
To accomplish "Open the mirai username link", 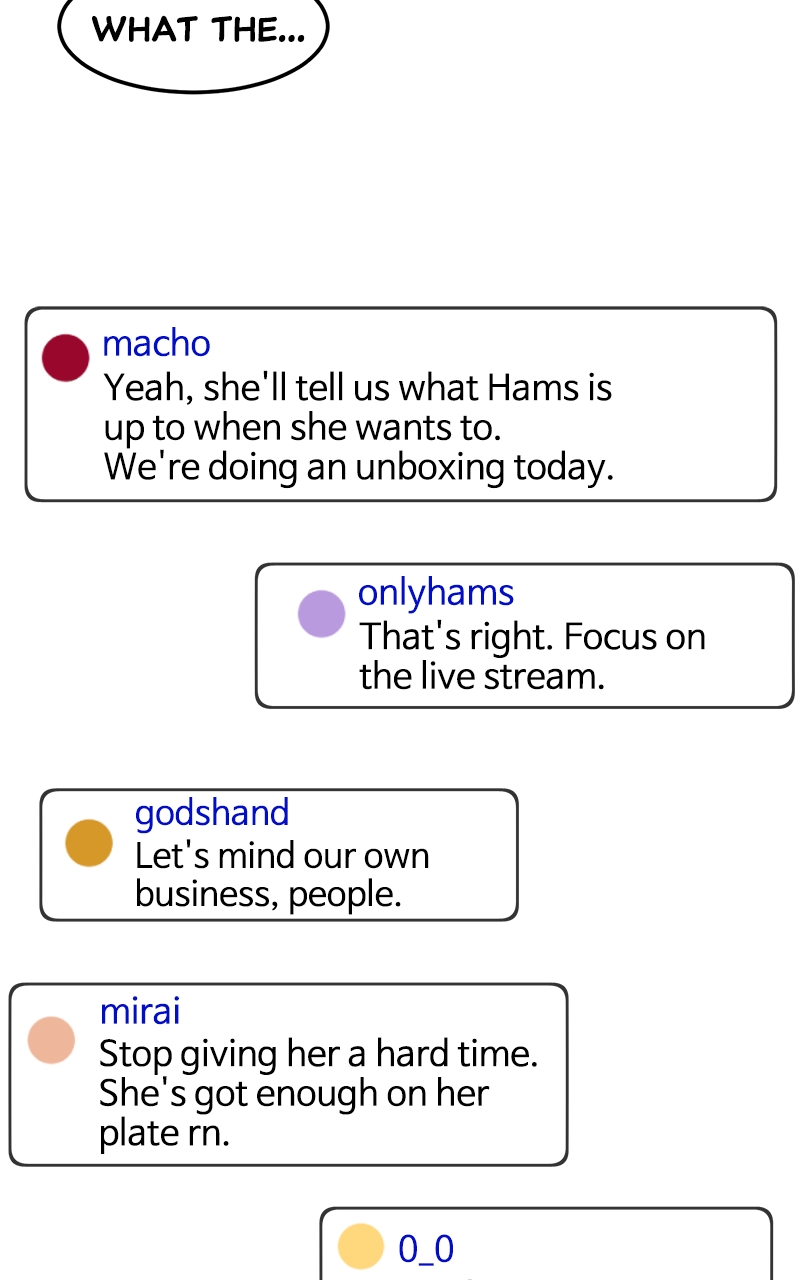I will (x=140, y=1010).
